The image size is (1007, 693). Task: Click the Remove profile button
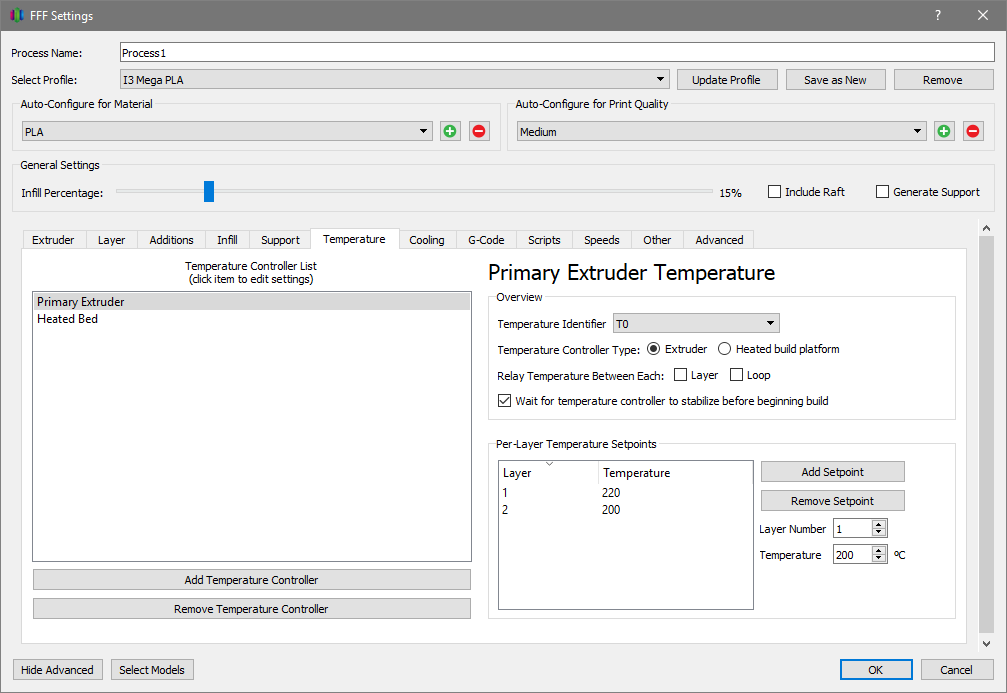(x=943, y=80)
